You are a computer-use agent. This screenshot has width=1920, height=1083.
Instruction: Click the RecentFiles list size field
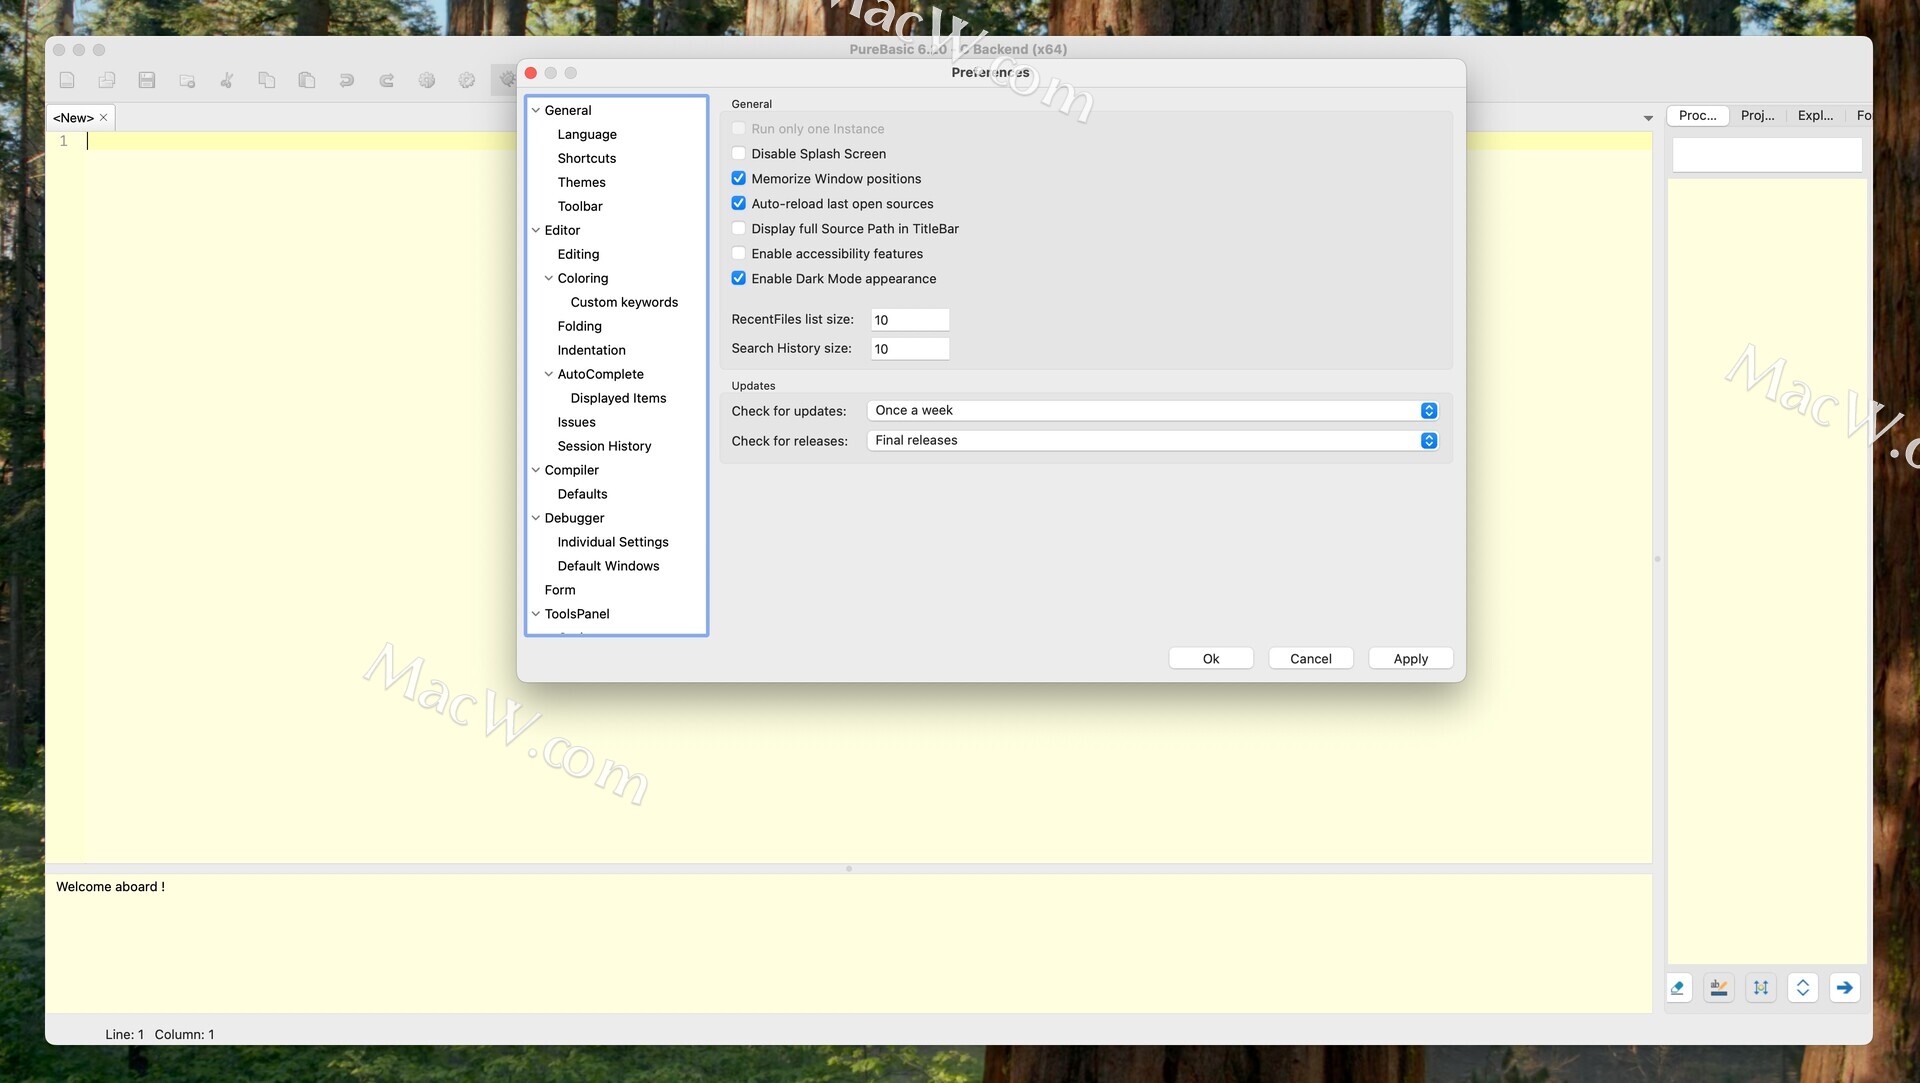click(910, 320)
